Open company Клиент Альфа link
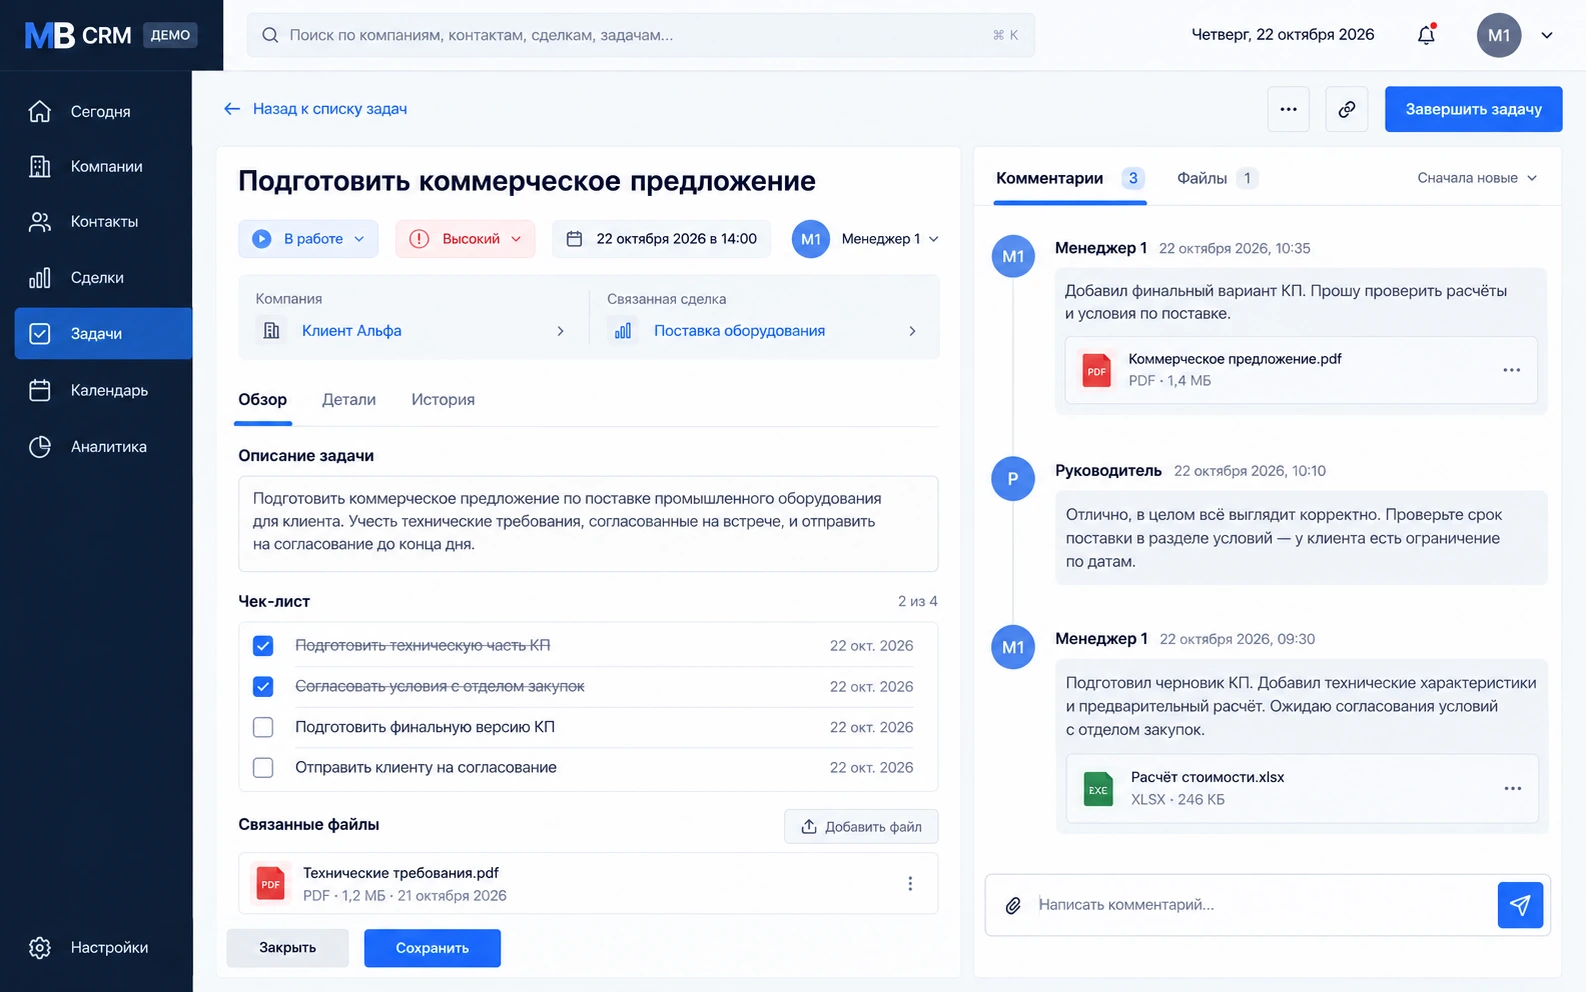The width and height of the screenshot is (1586, 992). (x=352, y=331)
